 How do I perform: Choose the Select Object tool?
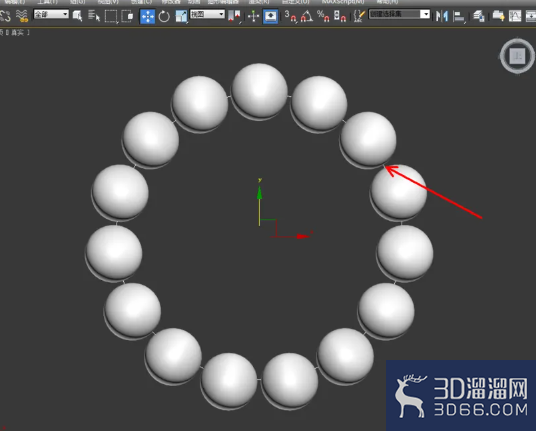pyautogui.click(x=77, y=16)
